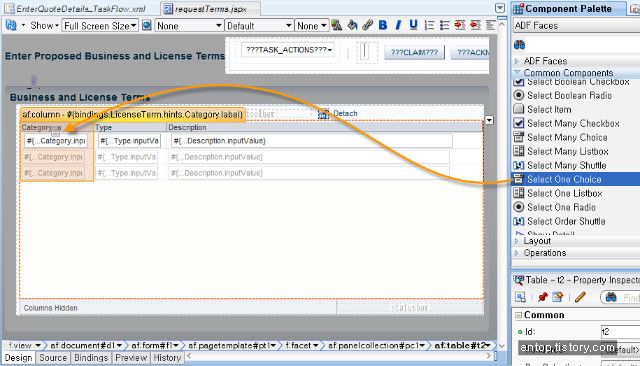Viewport: 640px width, 366px height.
Task: Click the binoculars search icon in Component Palette
Action: [519, 44]
